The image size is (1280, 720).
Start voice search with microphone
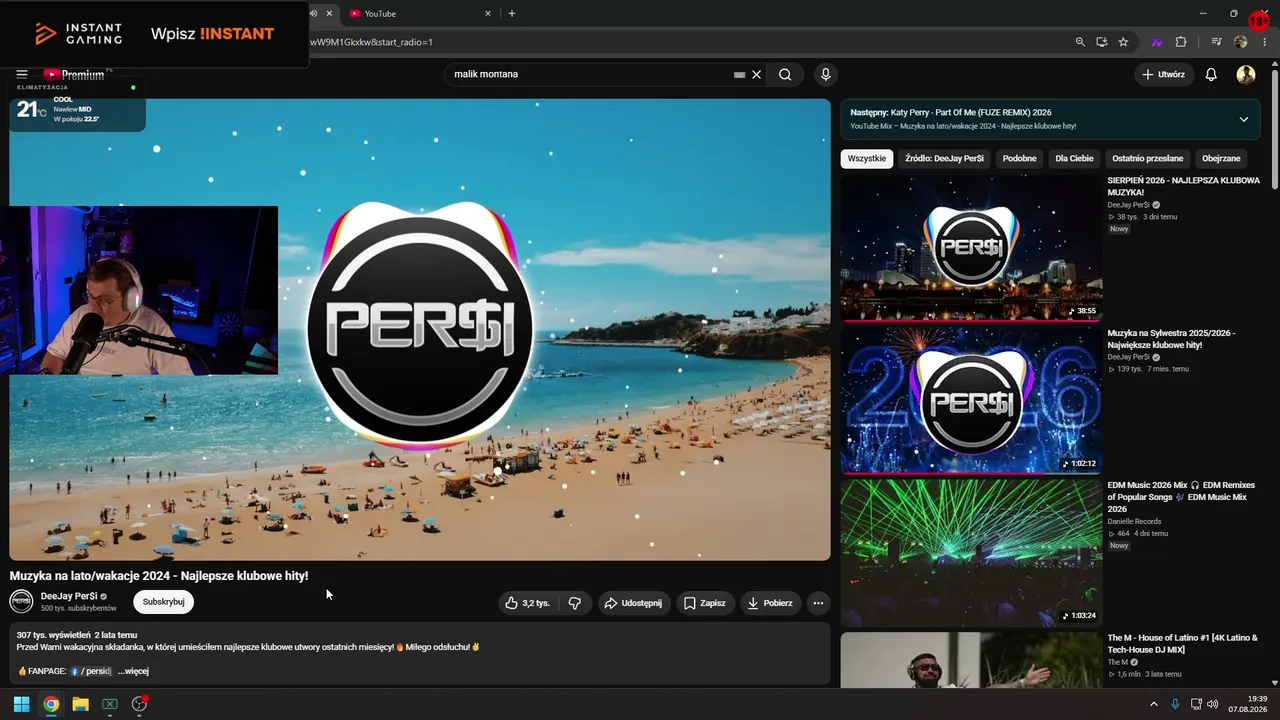[x=825, y=74]
